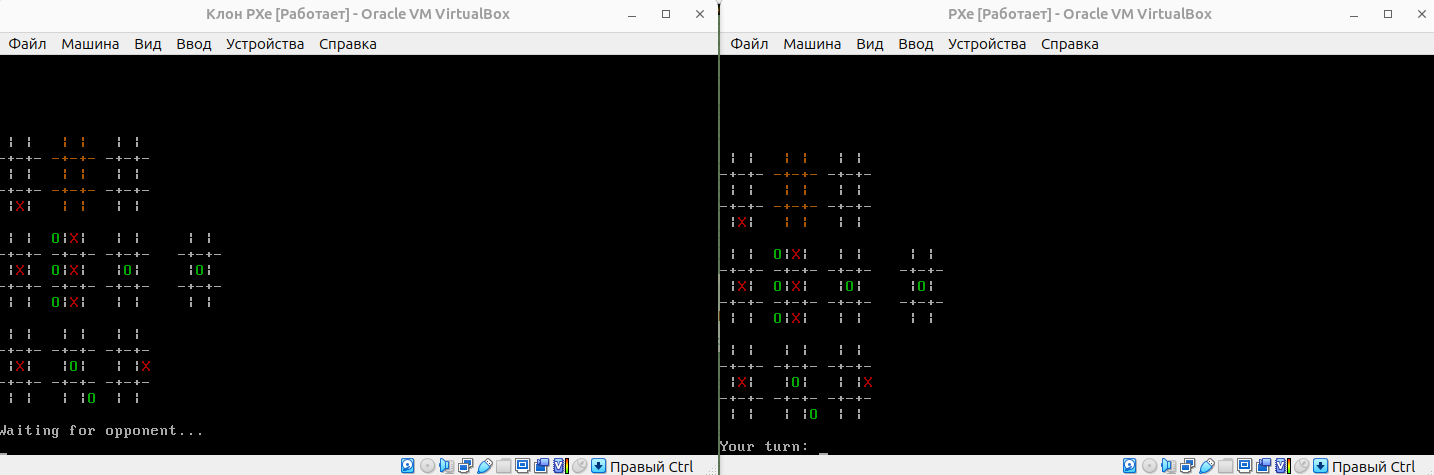Open Машина menu in Клон PXe window
The height and width of the screenshot is (475, 1434).
[x=90, y=44]
